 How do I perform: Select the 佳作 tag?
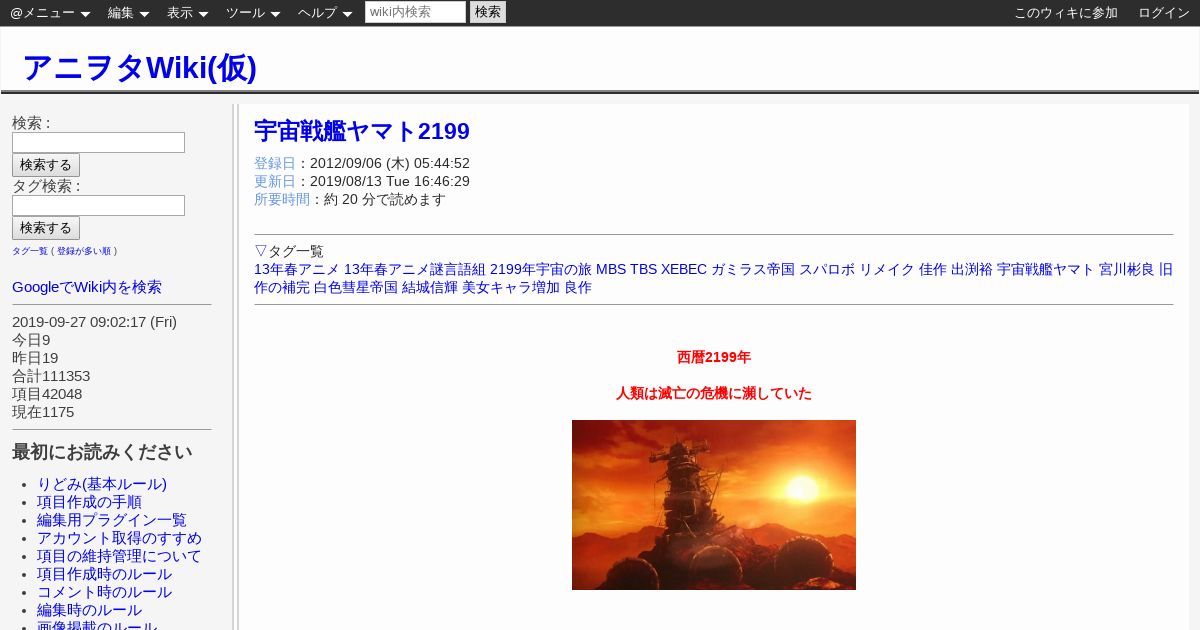pyautogui.click(x=933, y=269)
